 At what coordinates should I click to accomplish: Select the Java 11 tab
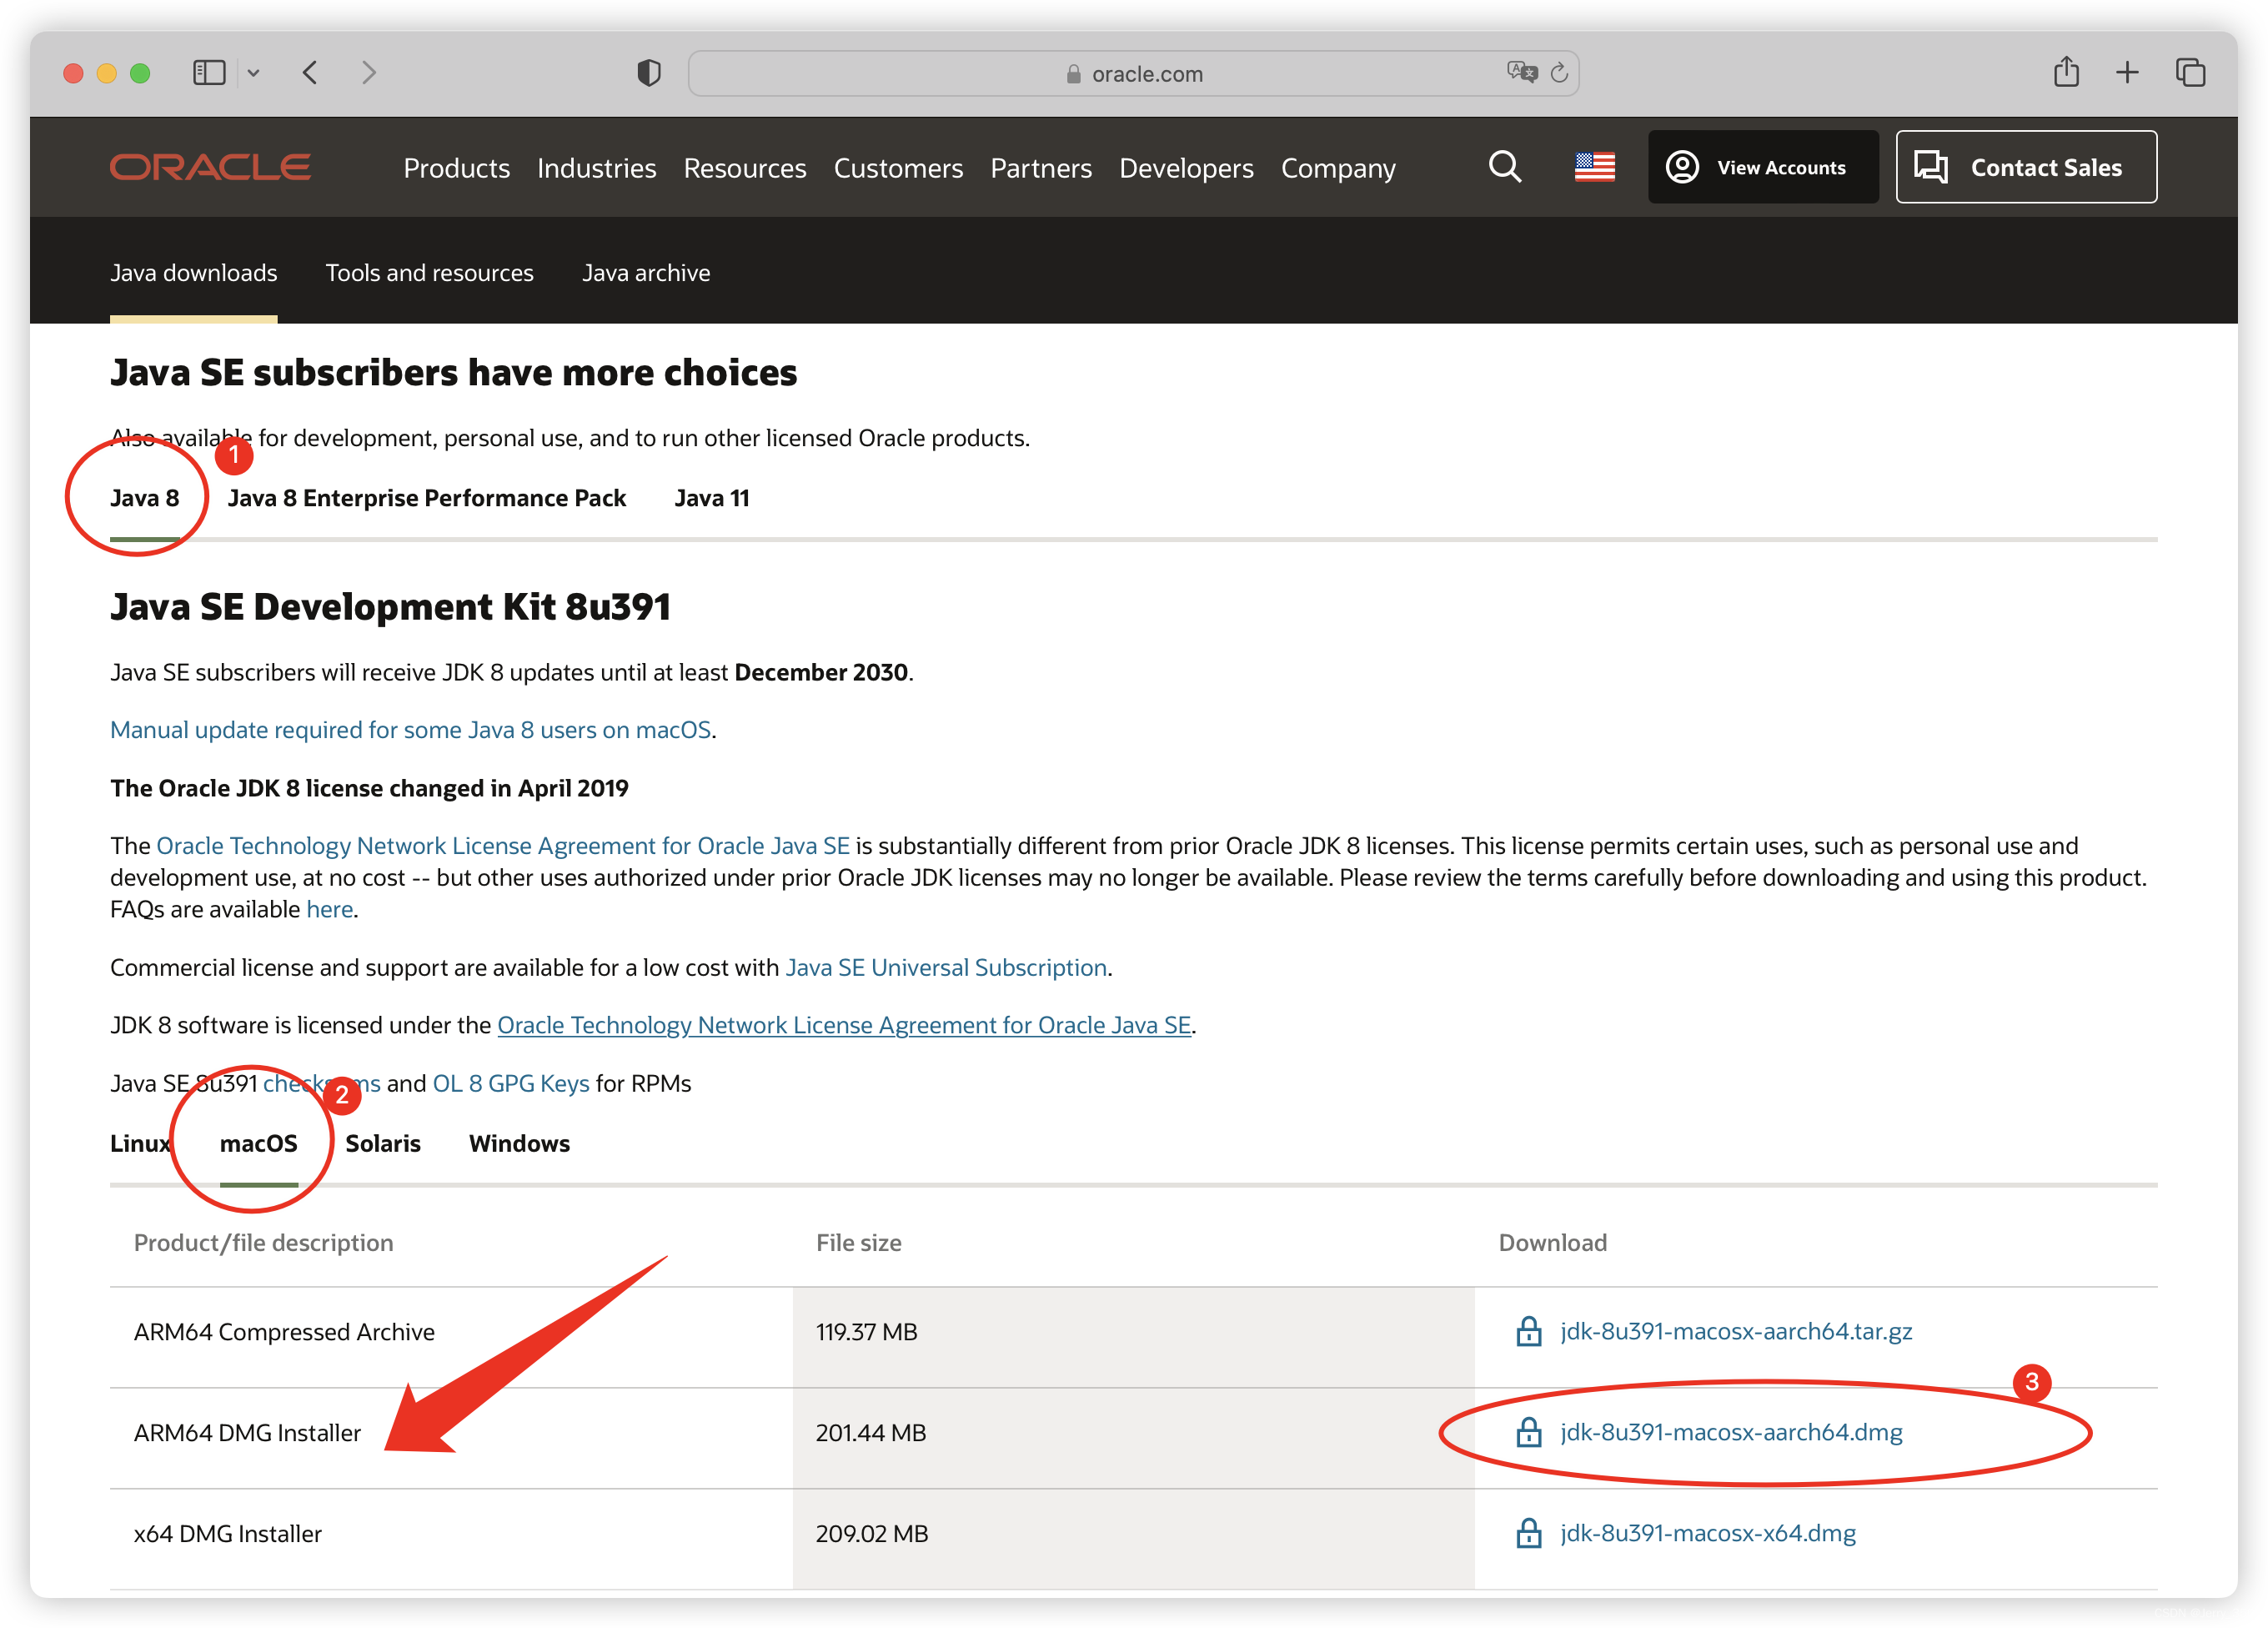[x=712, y=498]
